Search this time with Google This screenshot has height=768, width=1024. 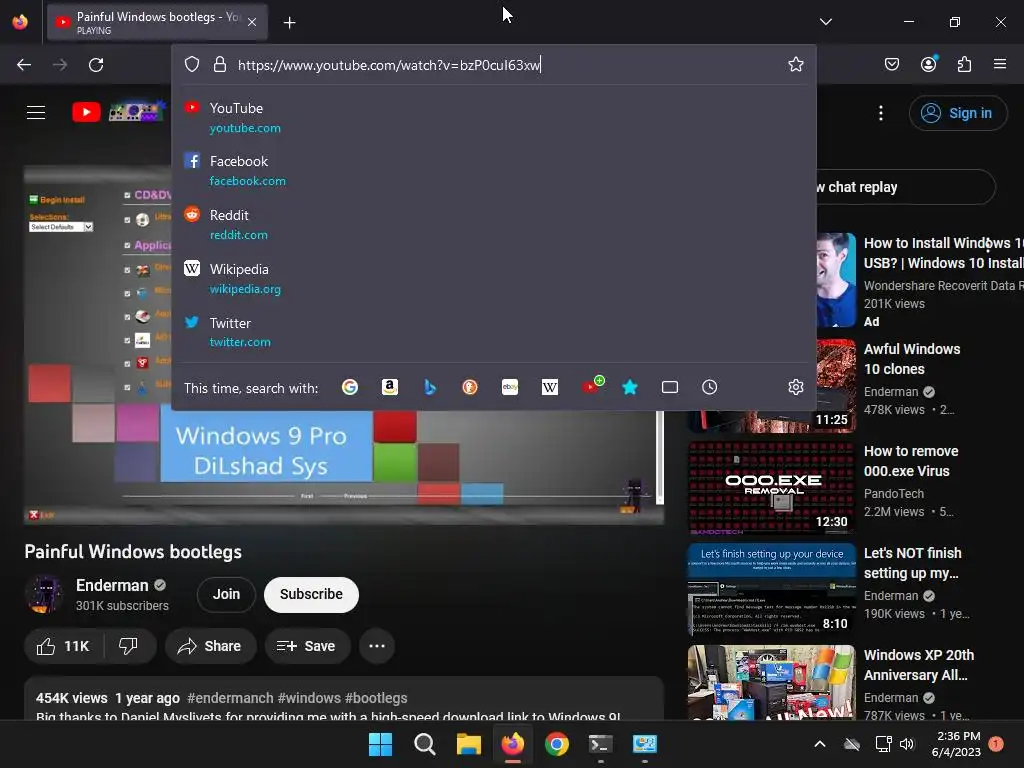tap(350, 387)
